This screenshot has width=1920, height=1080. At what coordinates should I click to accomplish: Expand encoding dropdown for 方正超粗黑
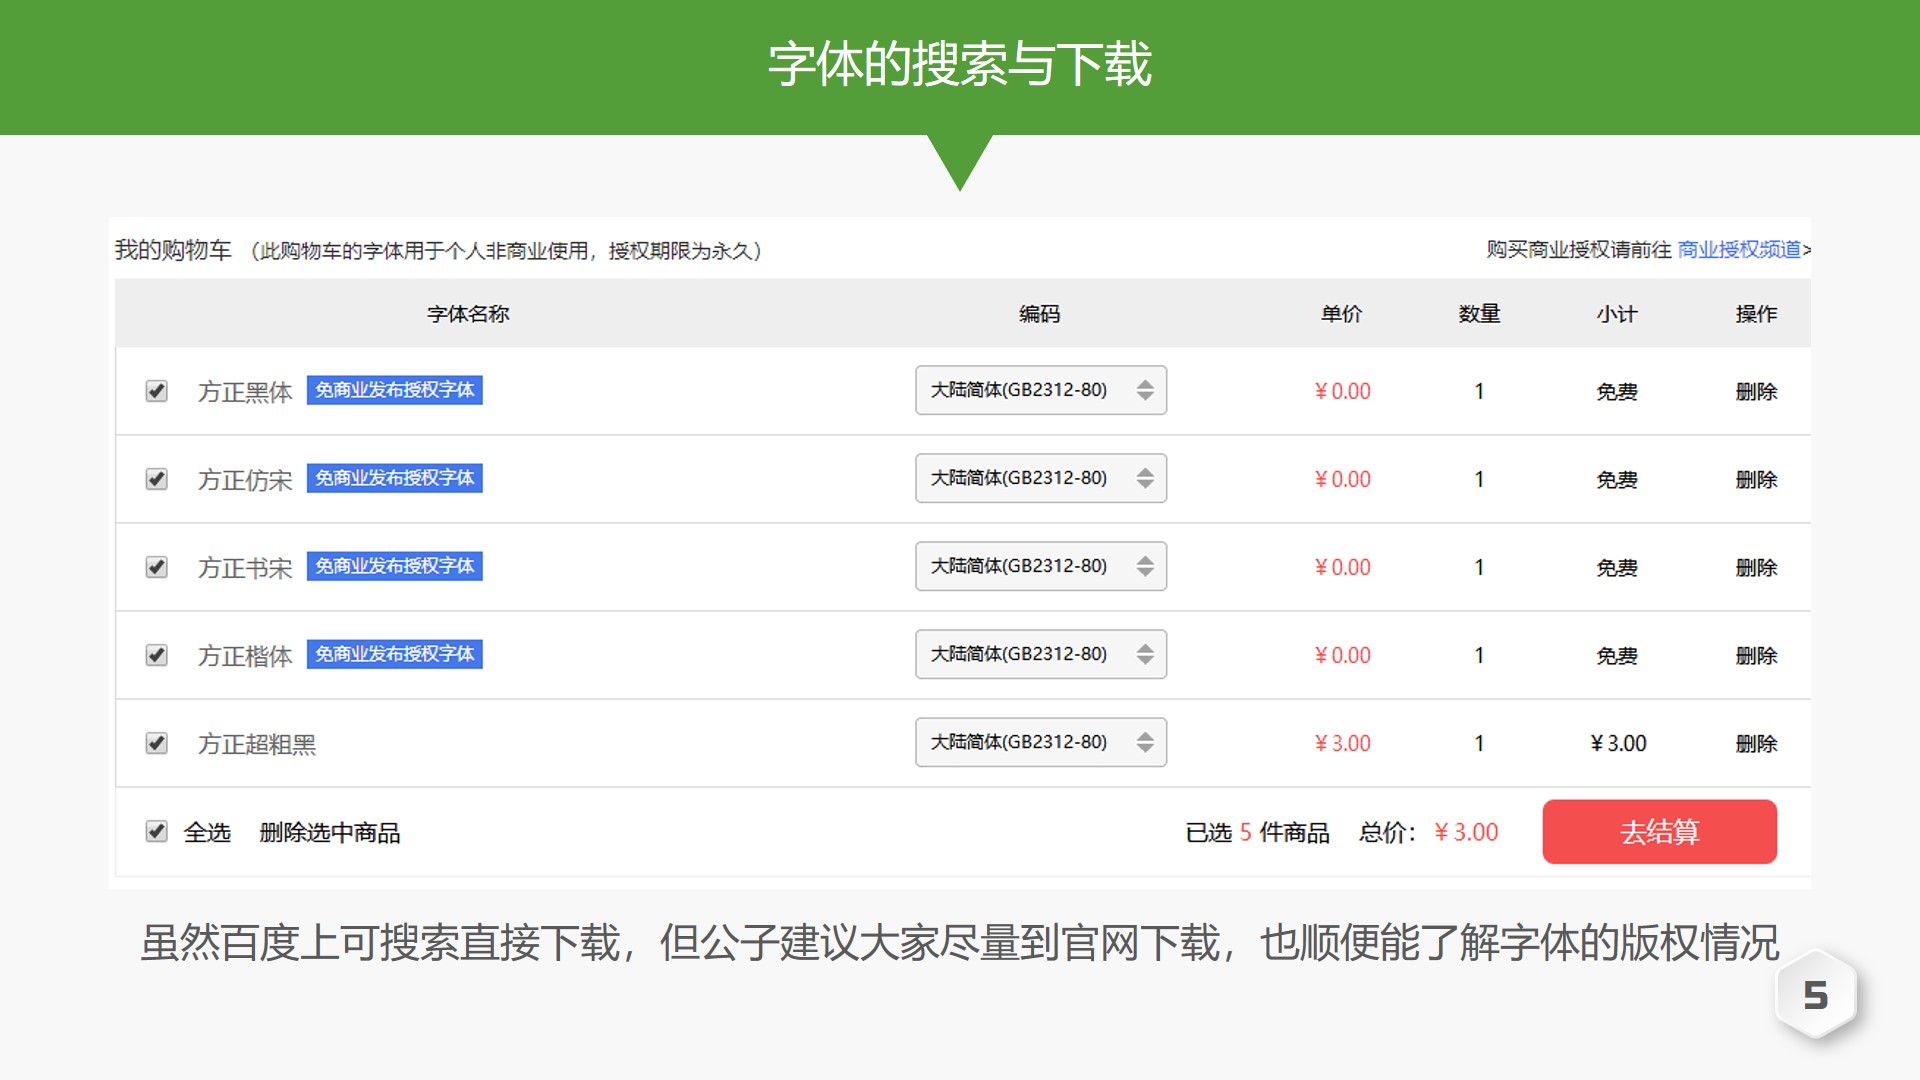tap(1040, 742)
